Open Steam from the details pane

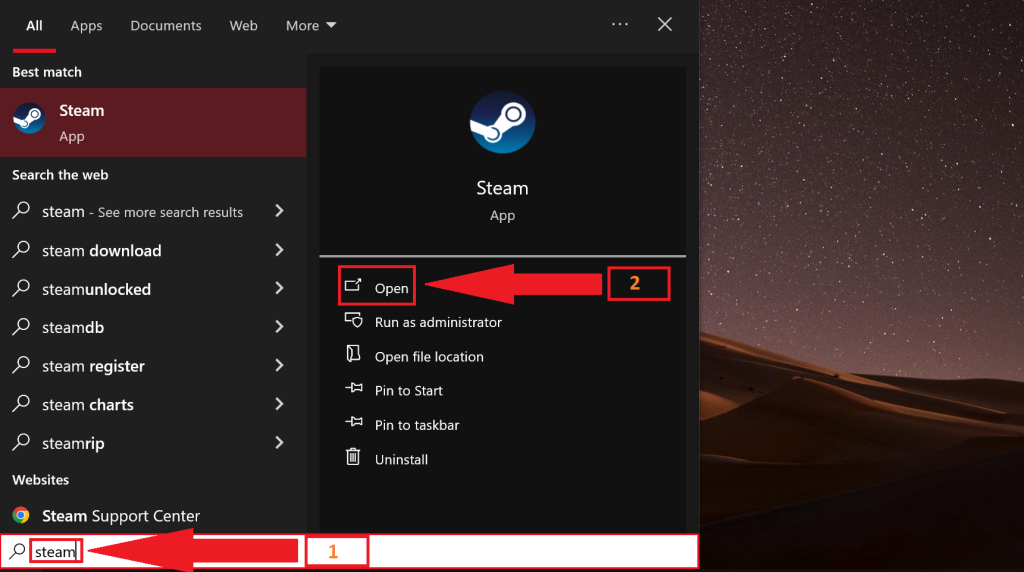point(377,286)
